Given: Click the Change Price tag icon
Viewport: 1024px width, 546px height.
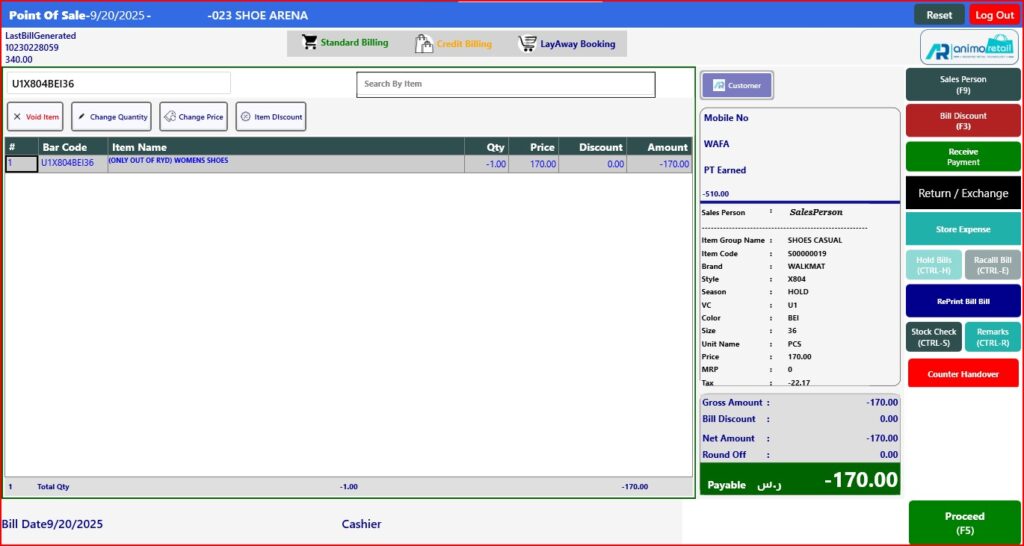Looking at the screenshot, I should [169, 117].
